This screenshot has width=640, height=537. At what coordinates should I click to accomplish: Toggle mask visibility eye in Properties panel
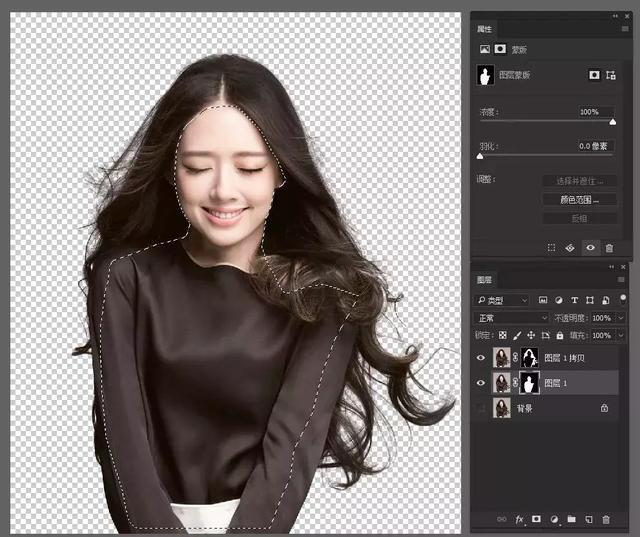(x=590, y=246)
